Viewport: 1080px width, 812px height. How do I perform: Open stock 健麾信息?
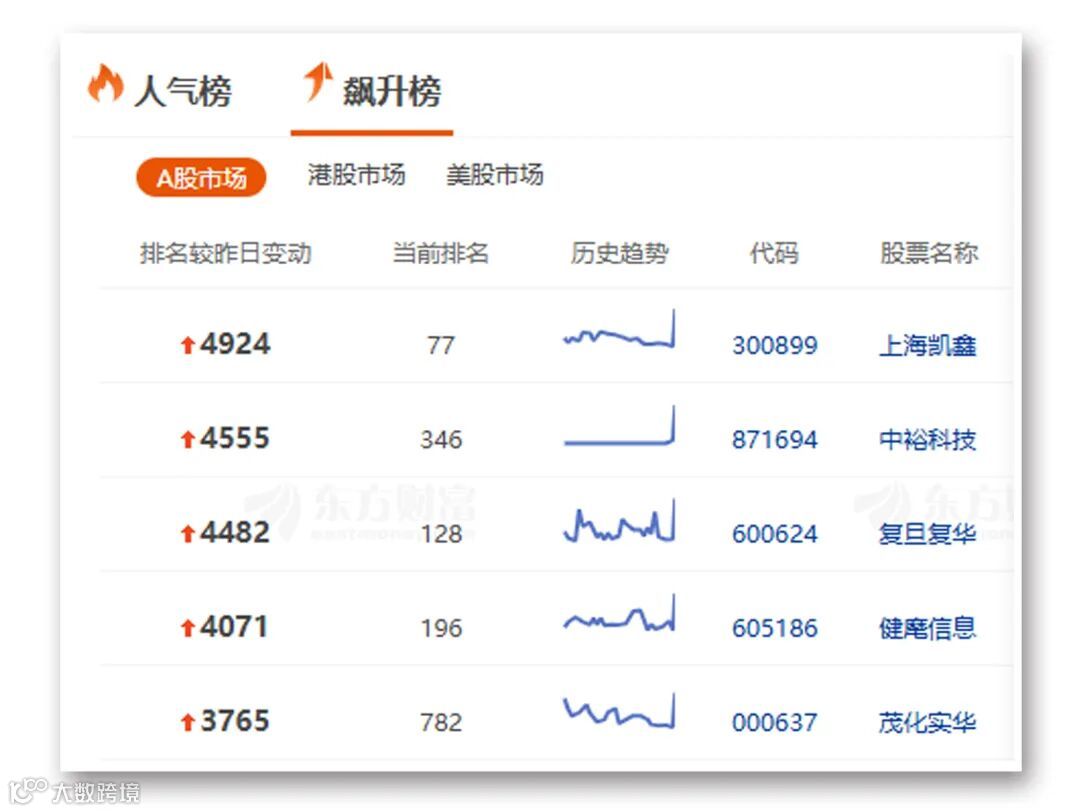click(927, 628)
